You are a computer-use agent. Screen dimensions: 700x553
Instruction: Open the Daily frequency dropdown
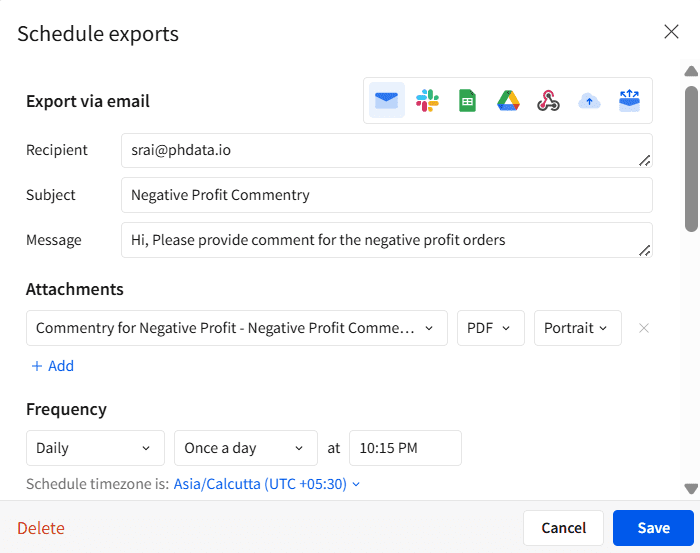[96, 448]
